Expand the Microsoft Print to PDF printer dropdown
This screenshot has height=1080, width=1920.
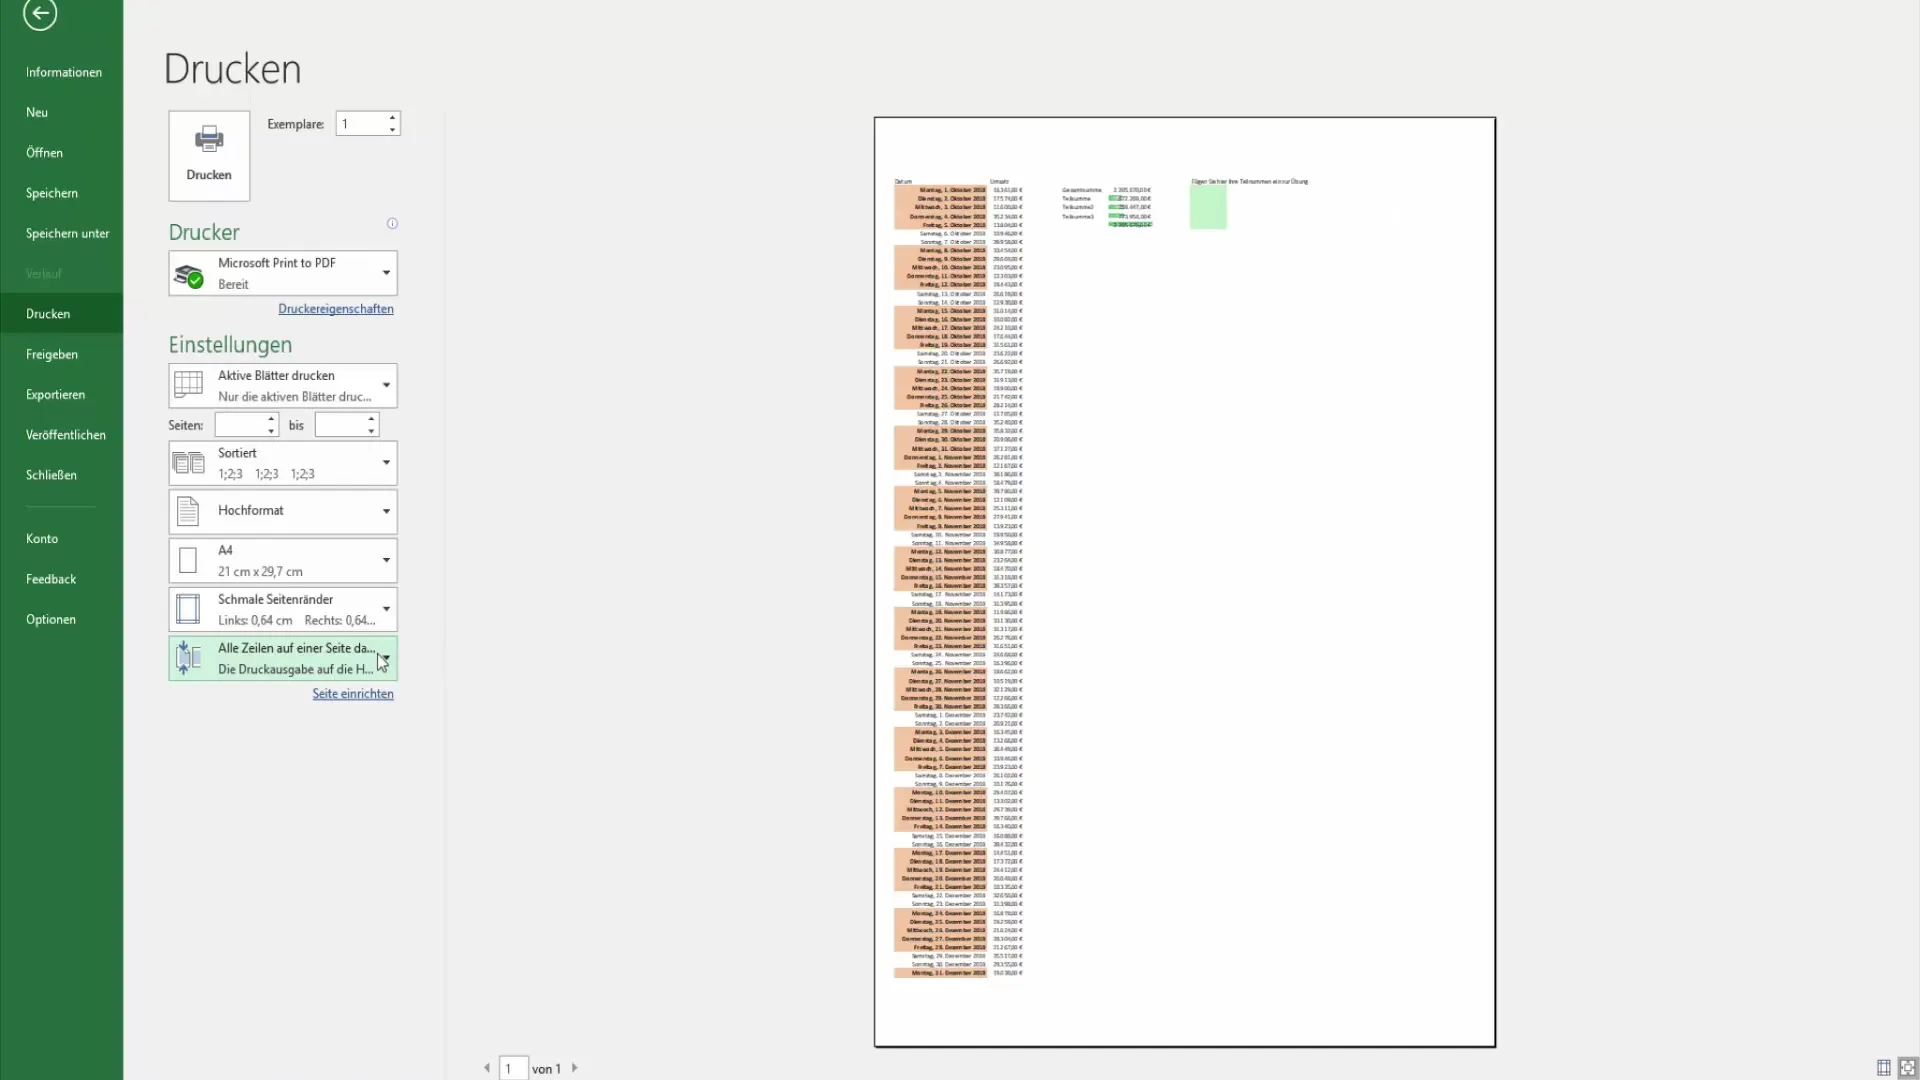tap(386, 273)
